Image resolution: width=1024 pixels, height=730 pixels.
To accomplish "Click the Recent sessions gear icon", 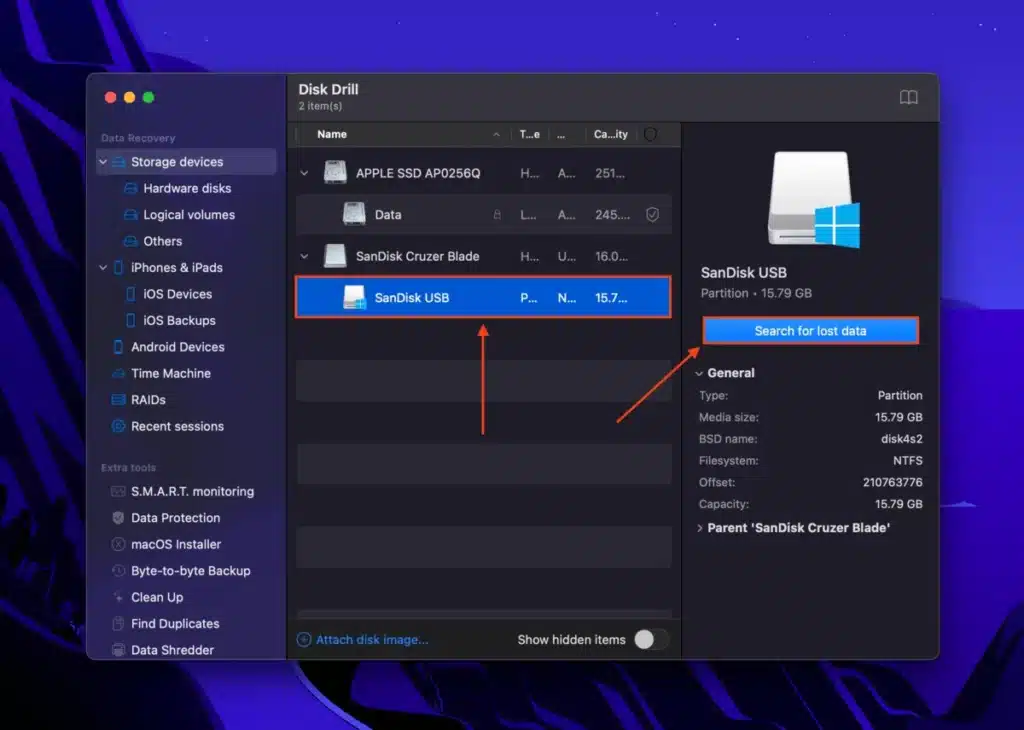I will 118,426.
